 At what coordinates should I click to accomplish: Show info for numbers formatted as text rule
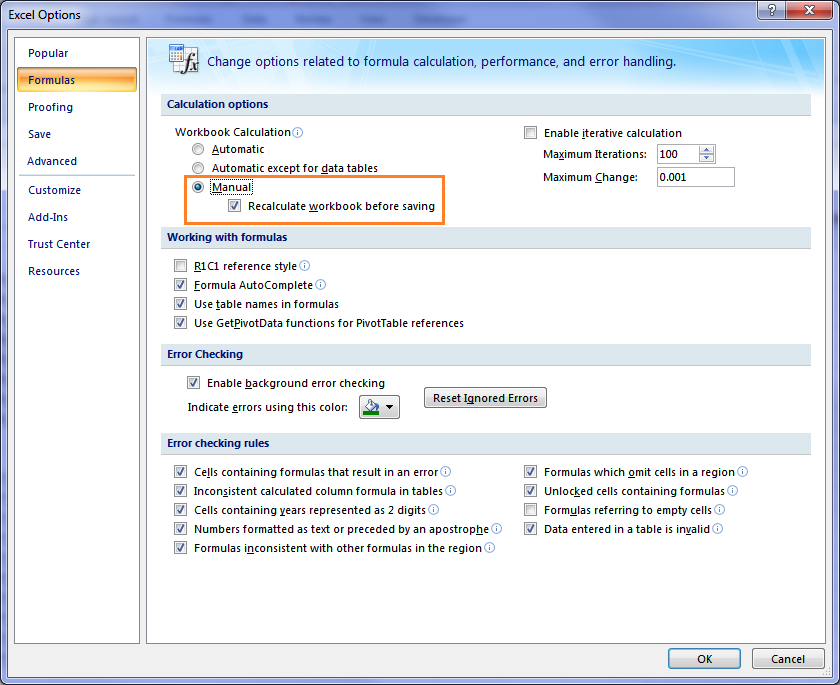[x=497, y=529]
